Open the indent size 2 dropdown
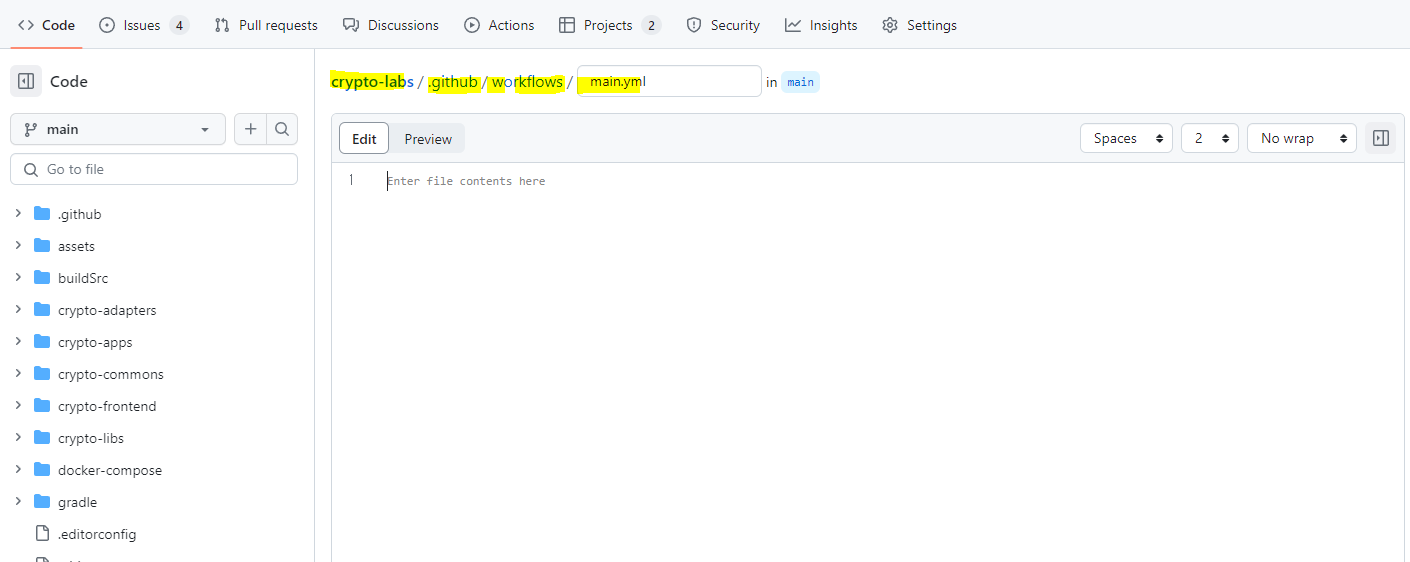Screen dimensions: 1410x562 (1210, 138)
